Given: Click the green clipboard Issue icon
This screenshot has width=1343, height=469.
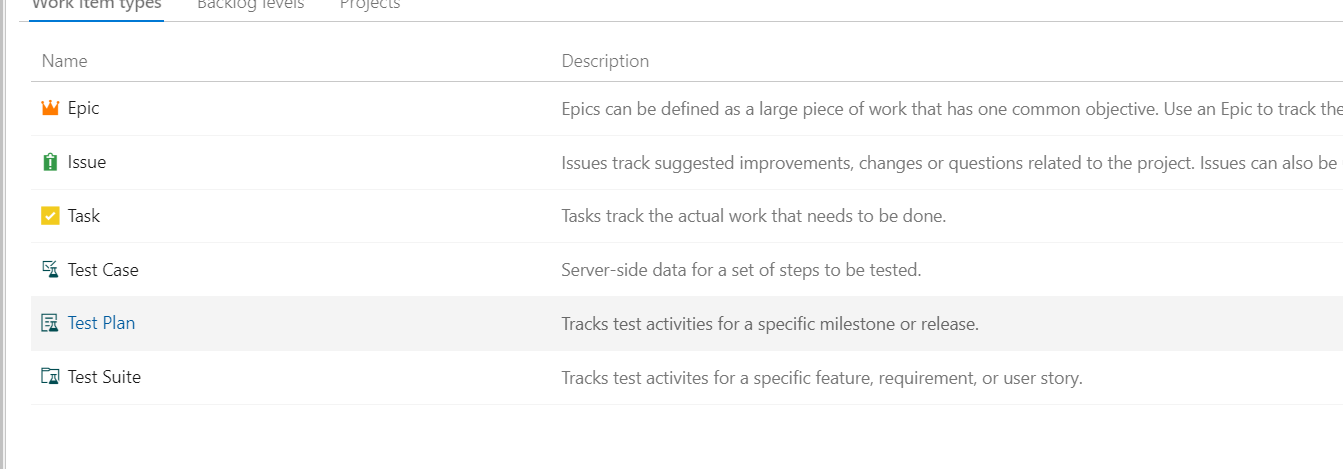Looking at the screenshot, I should coord(51,162).
